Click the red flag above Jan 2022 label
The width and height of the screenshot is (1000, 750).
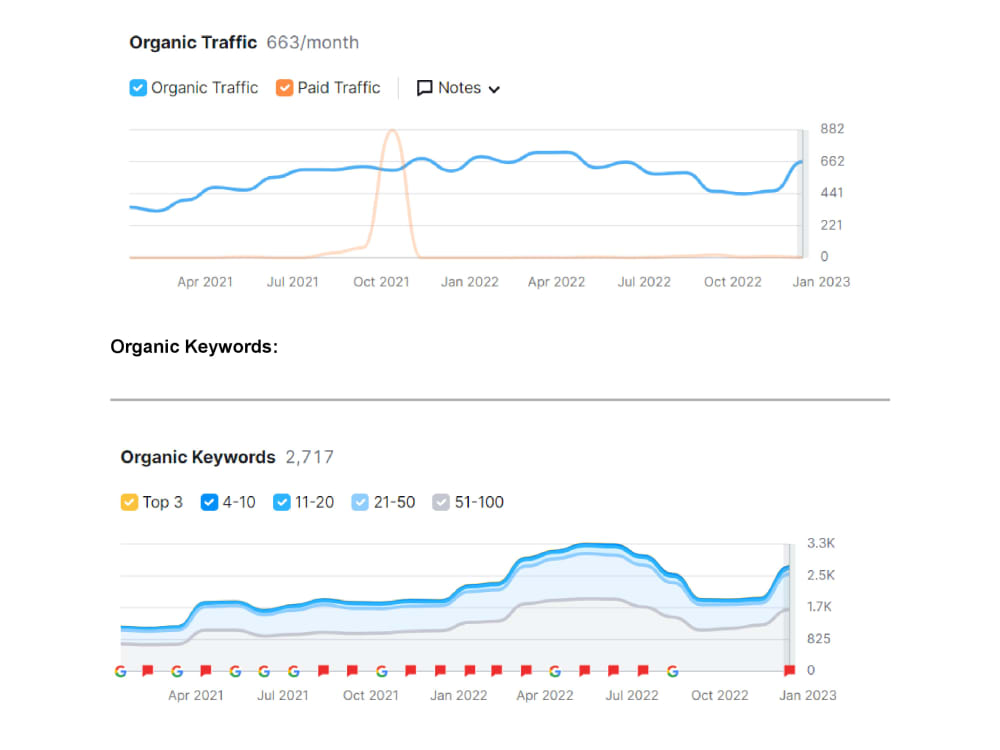[470, 670]
